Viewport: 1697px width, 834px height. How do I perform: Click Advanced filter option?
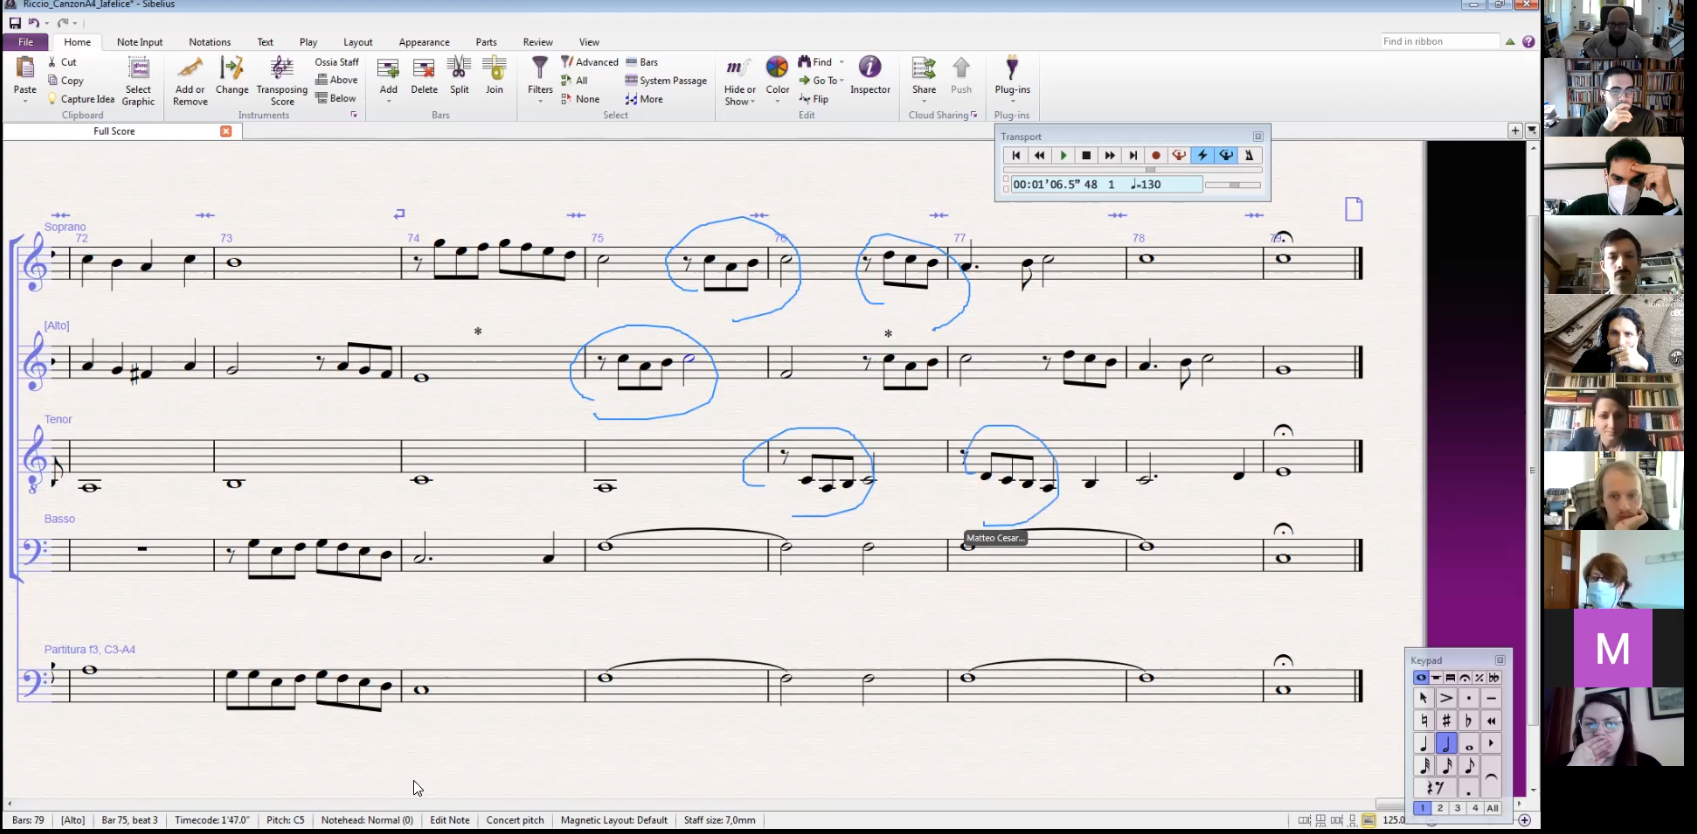pos(590,62)
